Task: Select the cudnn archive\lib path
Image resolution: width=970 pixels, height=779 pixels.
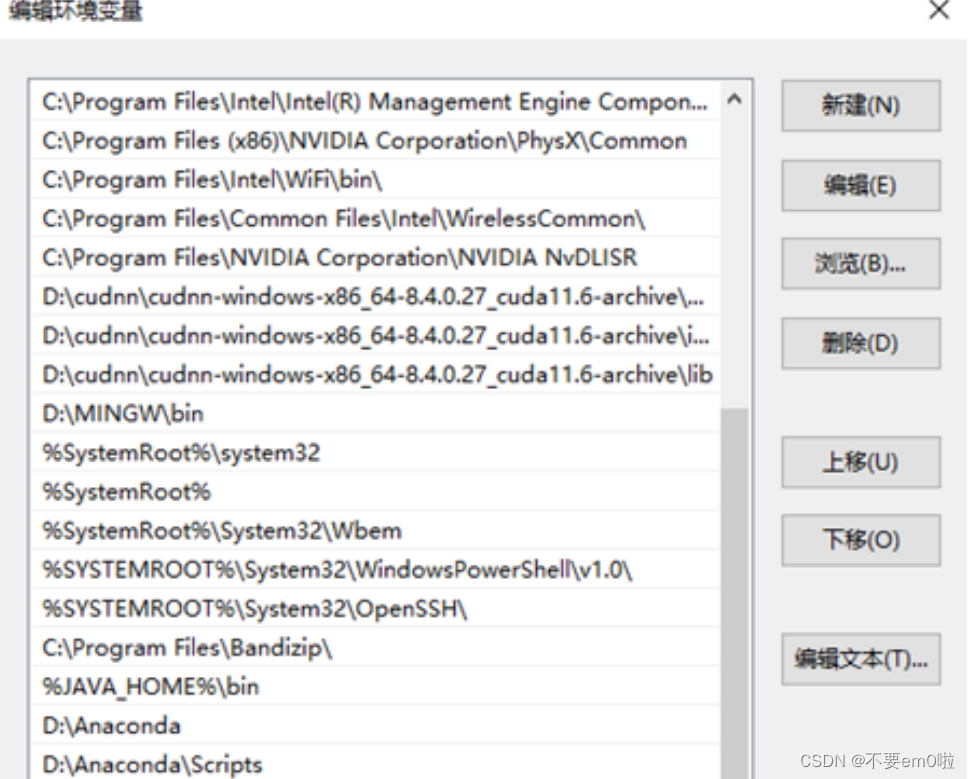Action: click(376, 374)
